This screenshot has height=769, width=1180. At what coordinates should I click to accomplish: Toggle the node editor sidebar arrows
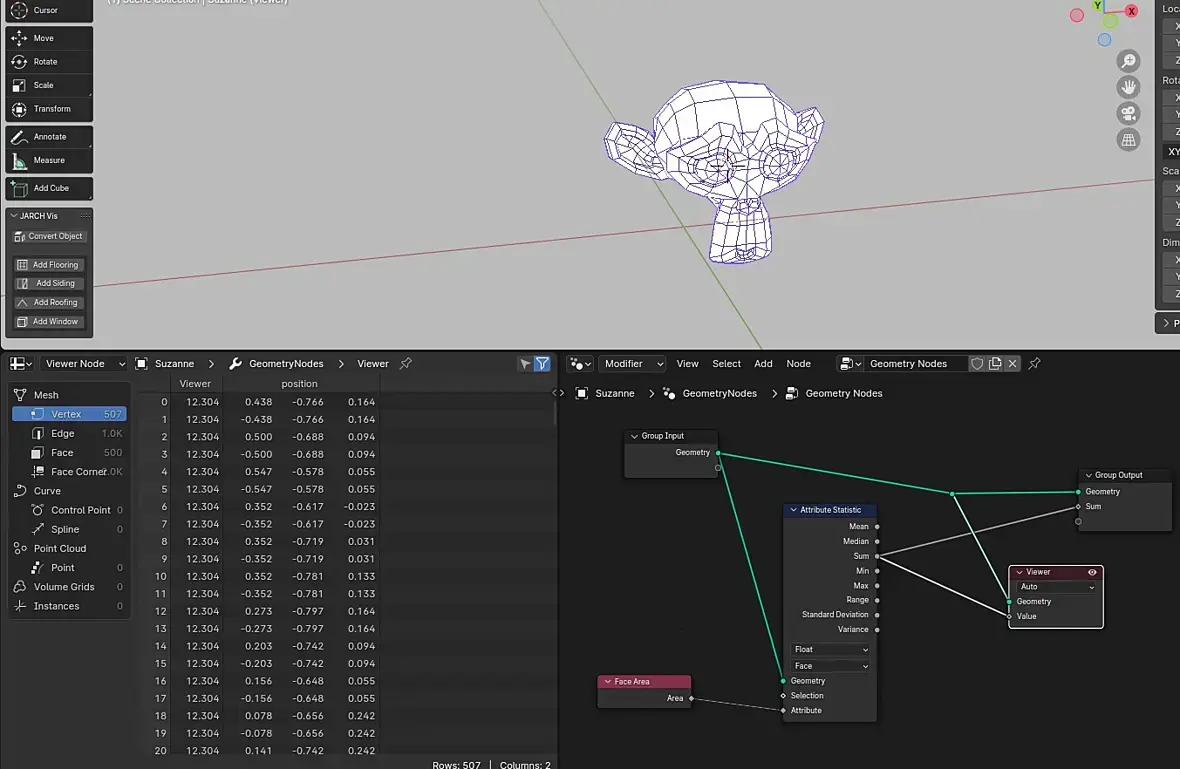click(558, 393)
